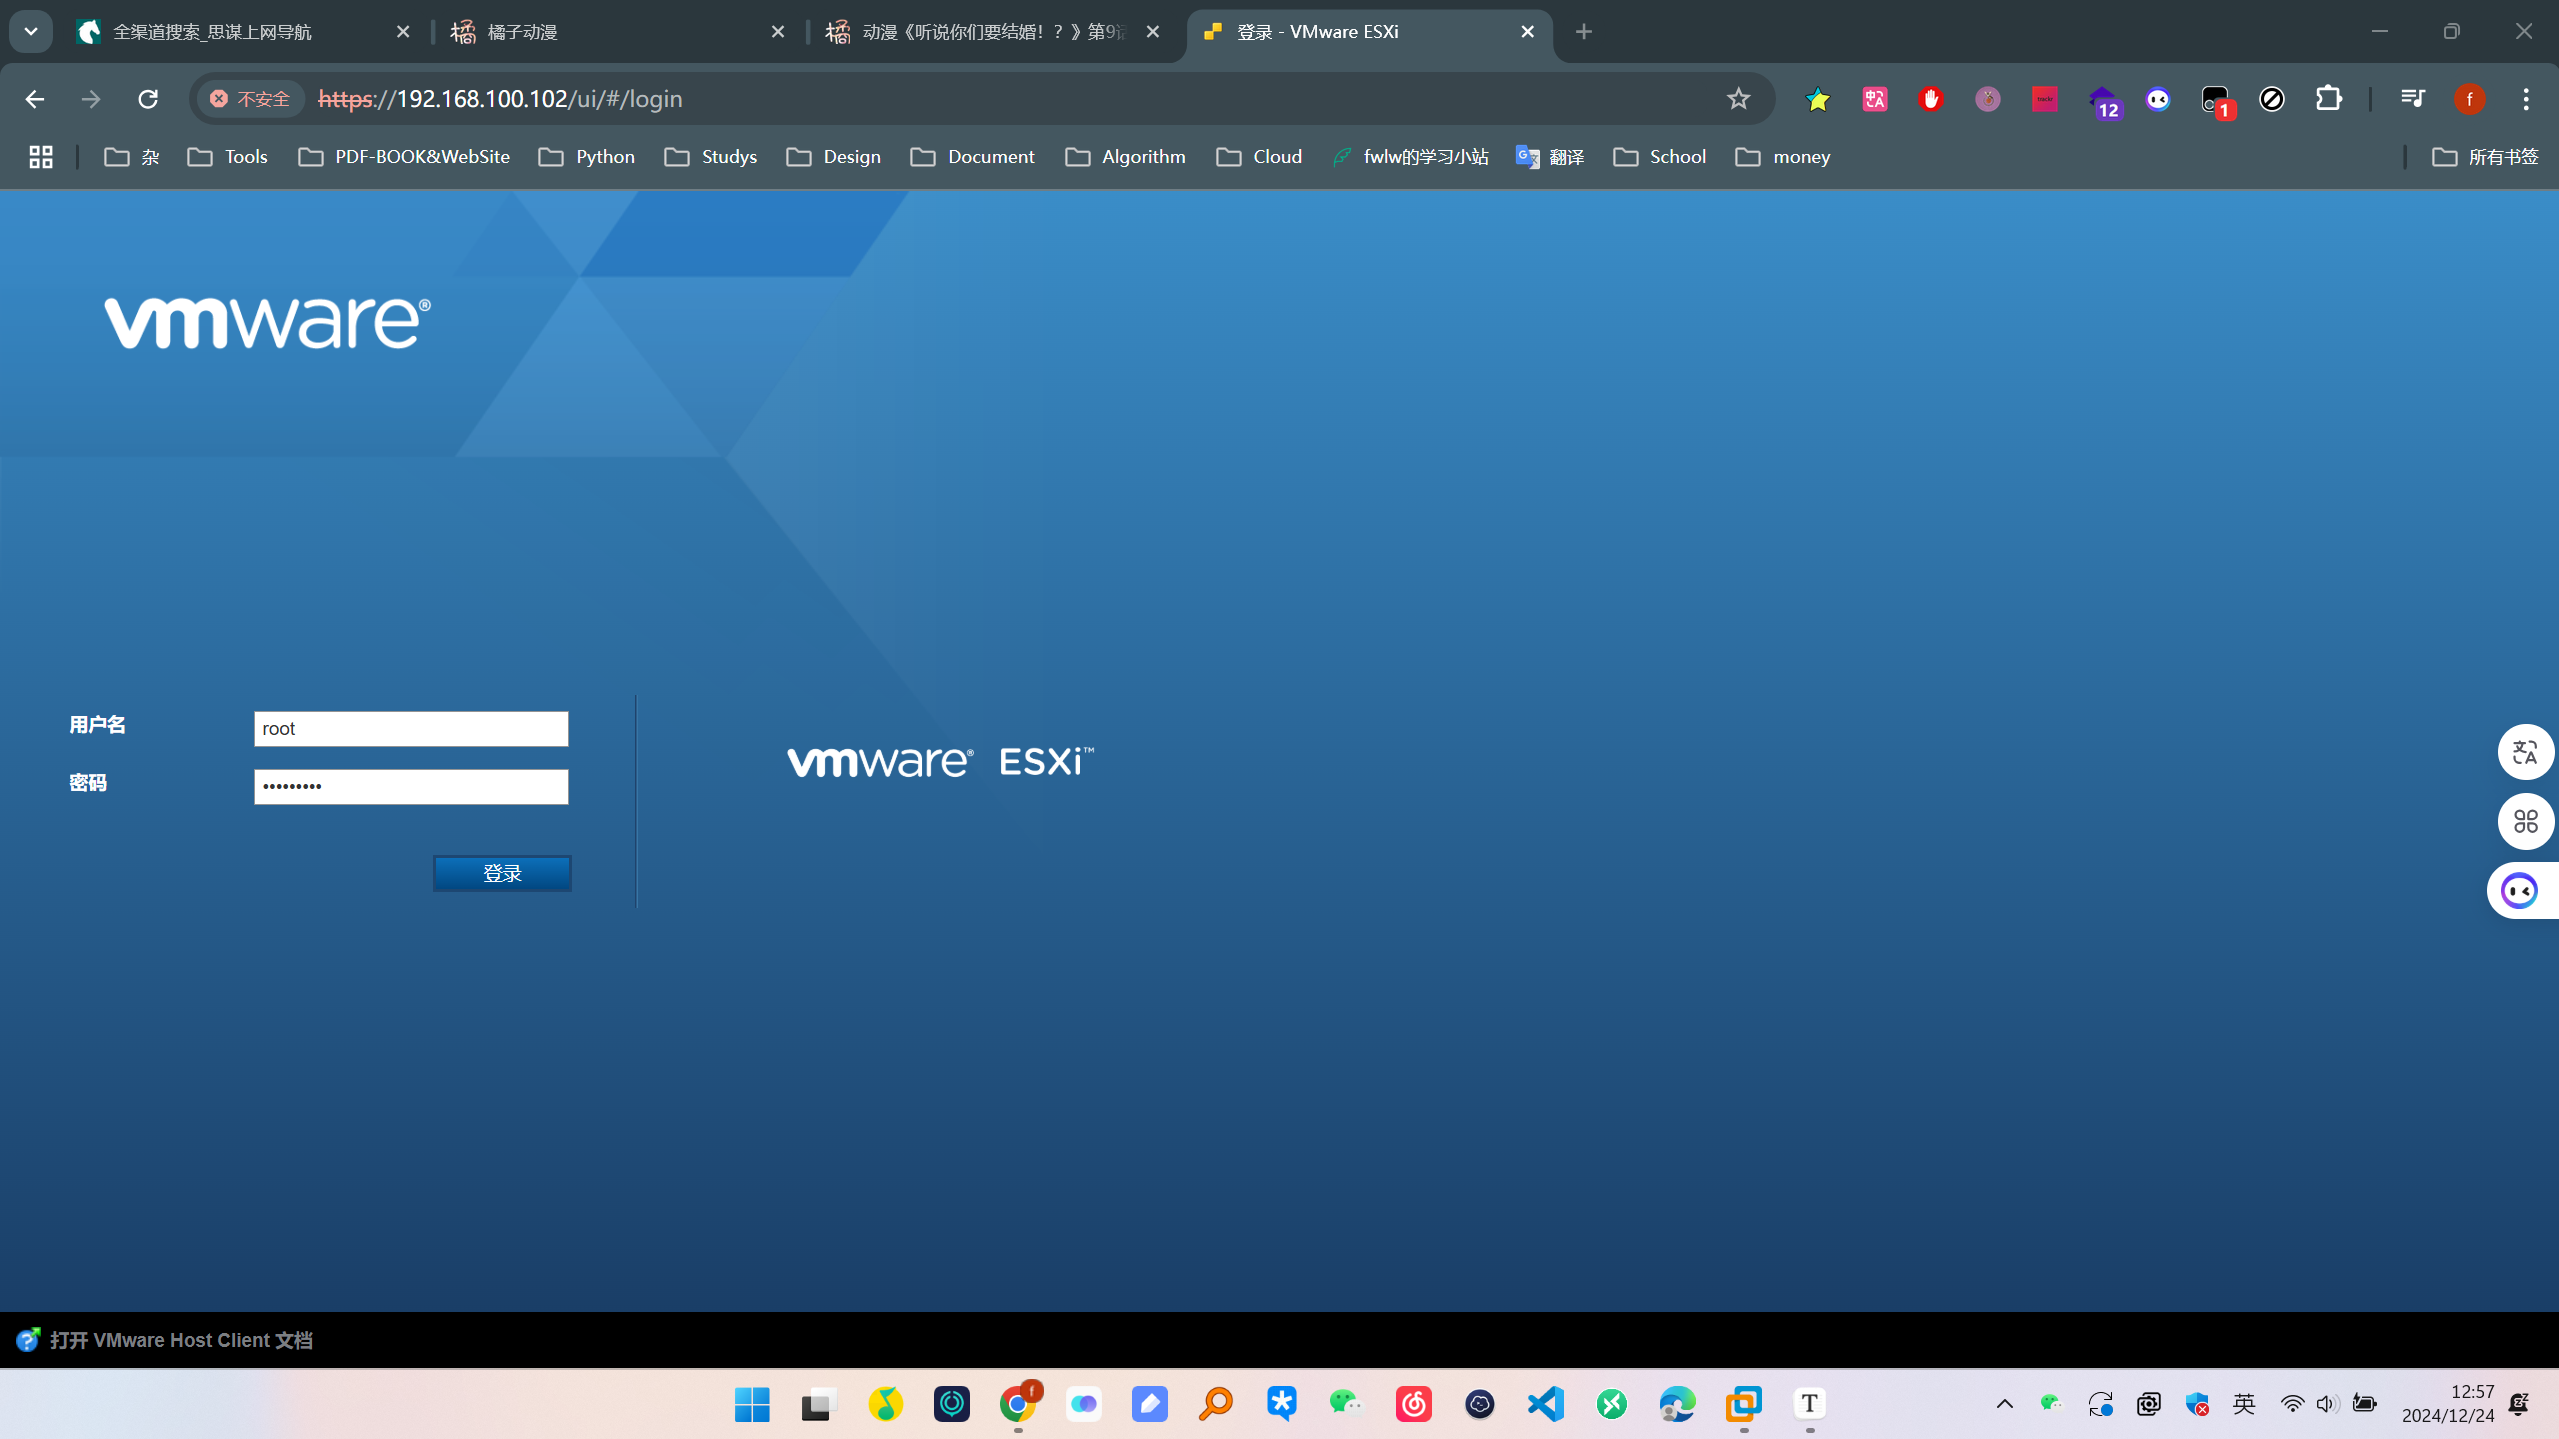The width and height of the screenshot is (2559, 1439).
Task: Open the pink translate extension
Action: [1875, 99]
